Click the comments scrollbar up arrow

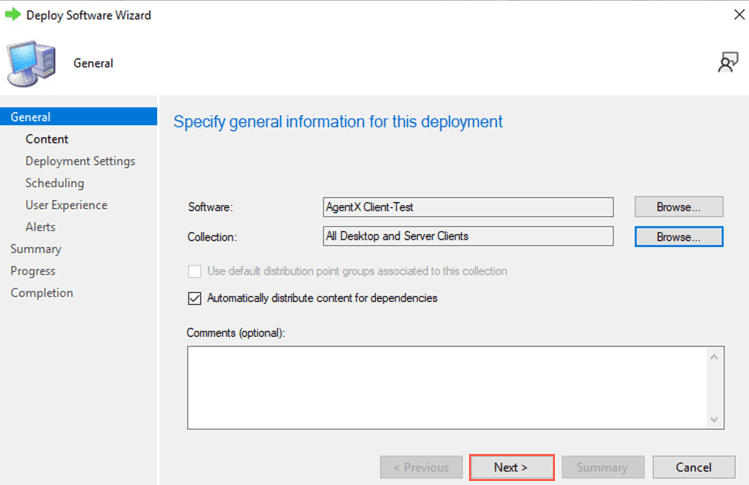714,356
